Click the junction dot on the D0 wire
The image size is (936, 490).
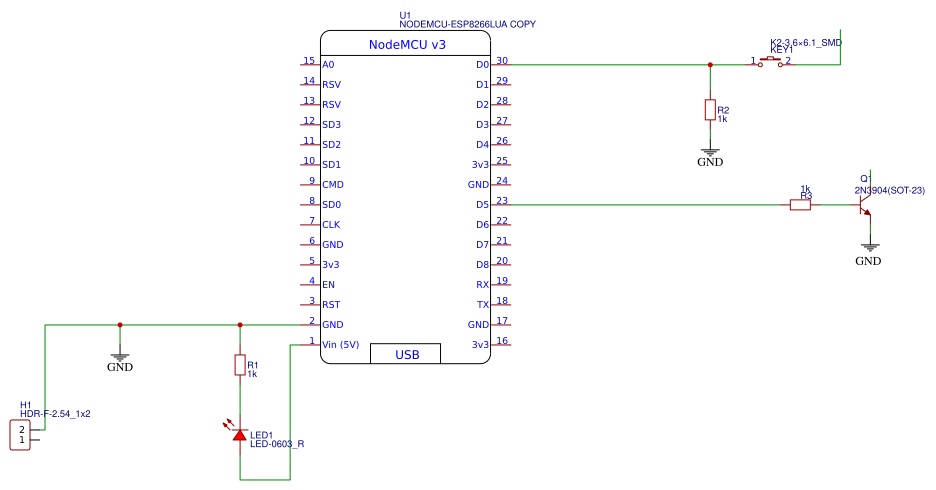[x=710, y=64]
